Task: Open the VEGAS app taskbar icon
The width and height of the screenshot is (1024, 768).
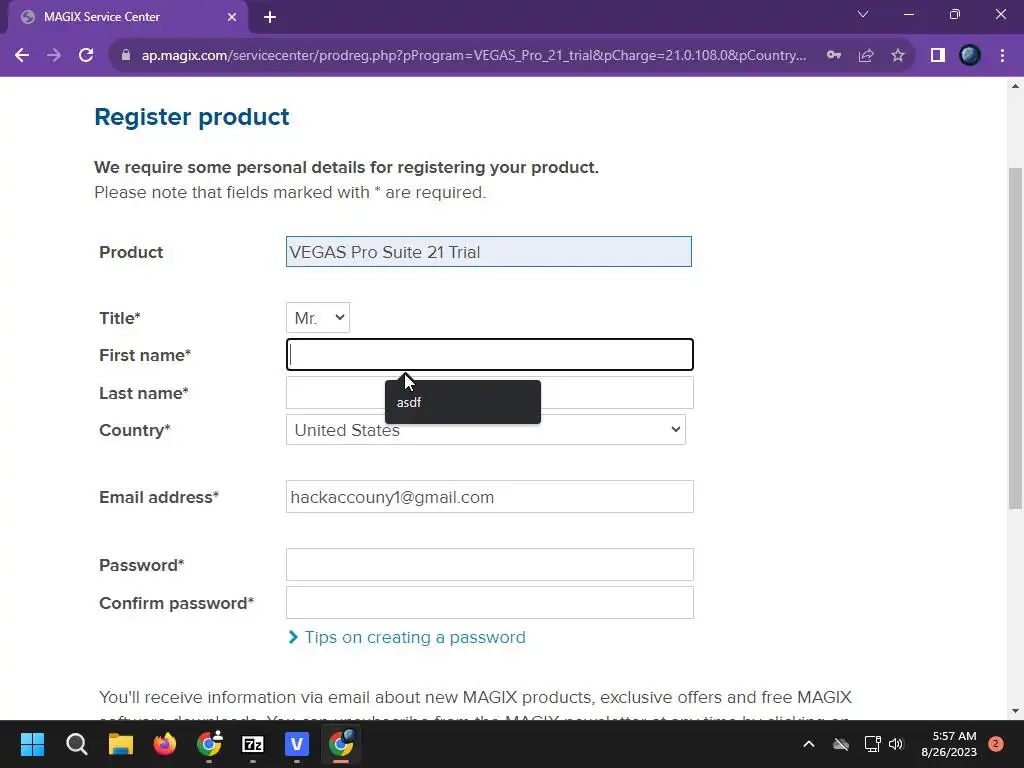Action: (296, 744)
